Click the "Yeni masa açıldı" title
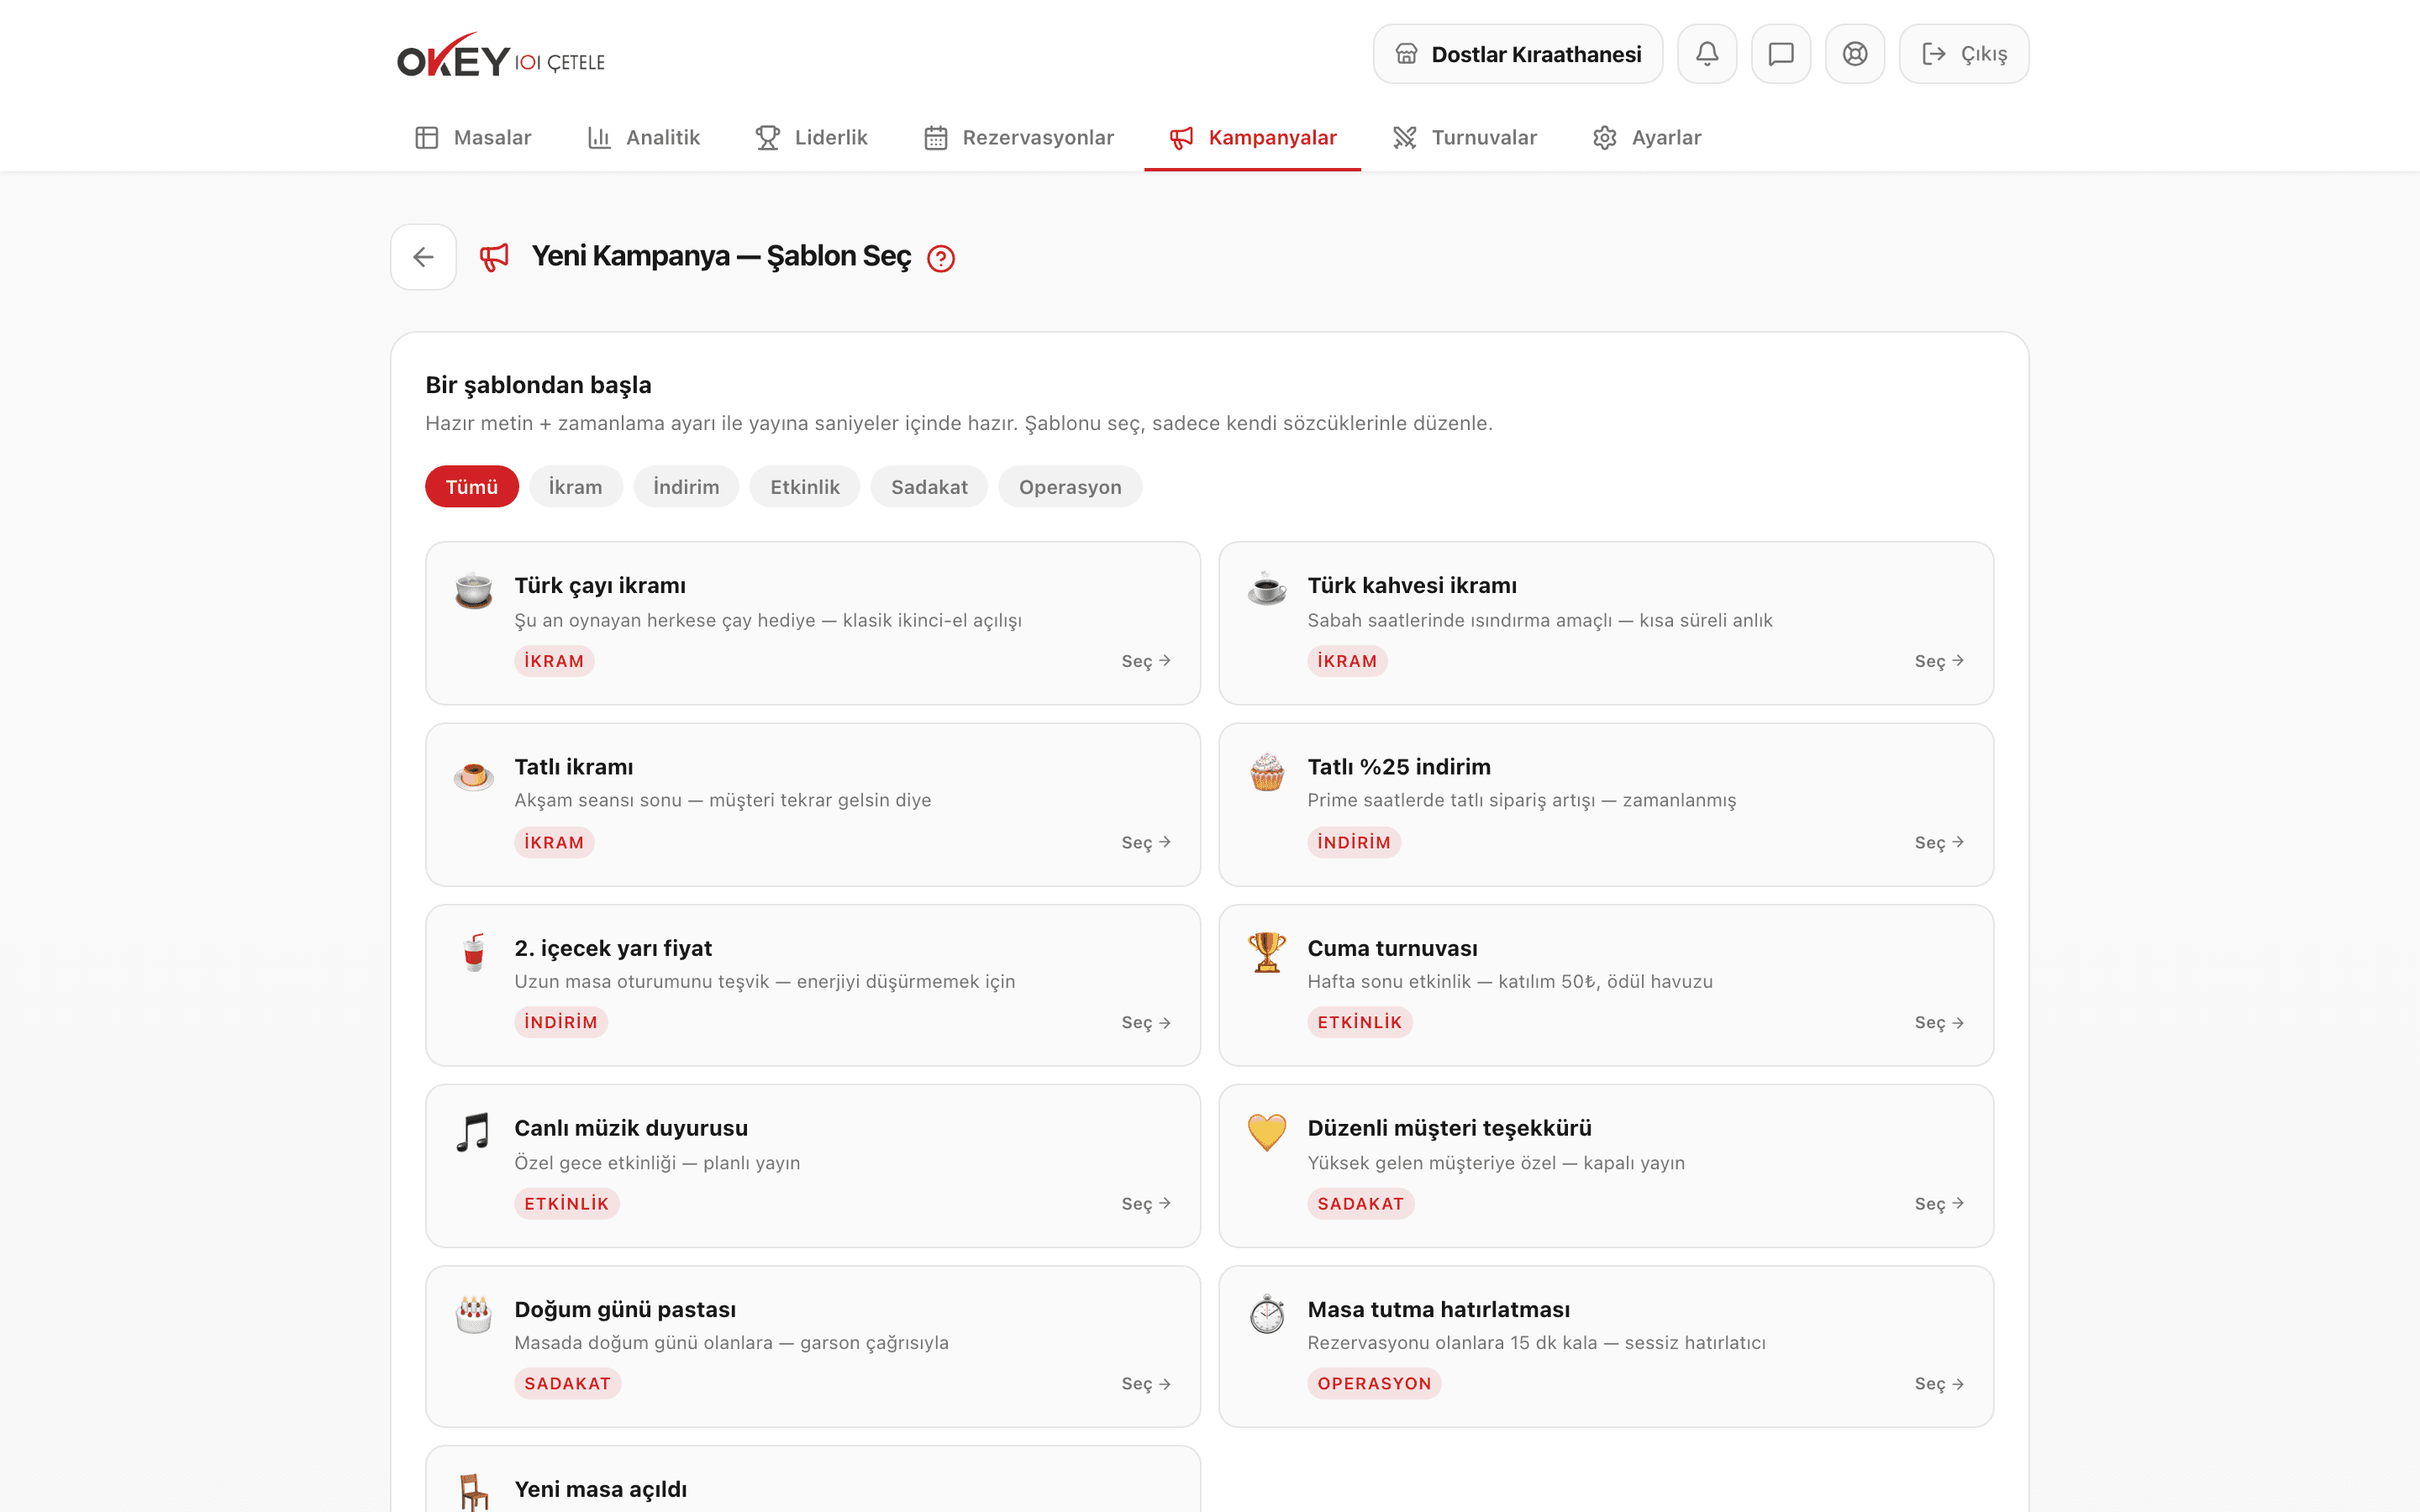This screenshot has width=2420, height=1512. (x=600, y=1489)
